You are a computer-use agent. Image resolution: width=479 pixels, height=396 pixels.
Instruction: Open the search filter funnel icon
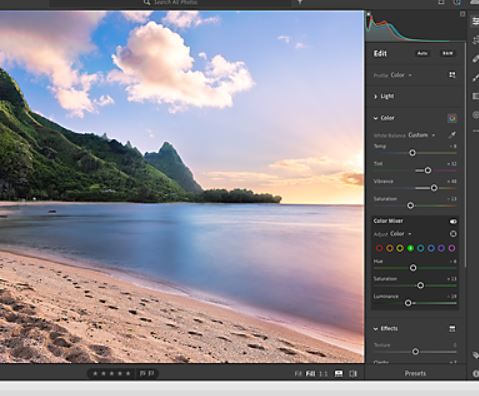(x=300, y=3)
